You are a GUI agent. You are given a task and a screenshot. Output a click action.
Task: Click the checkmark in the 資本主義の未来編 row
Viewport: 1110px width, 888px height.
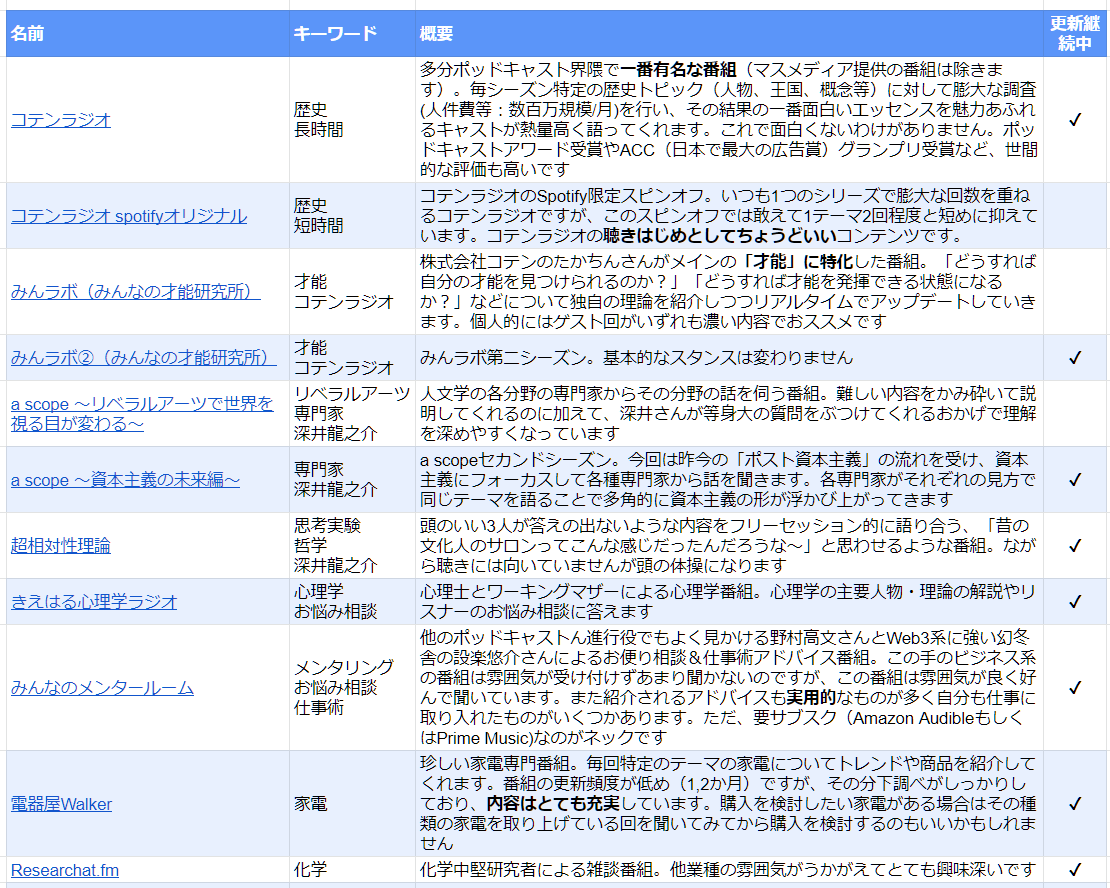[1075, 479]
